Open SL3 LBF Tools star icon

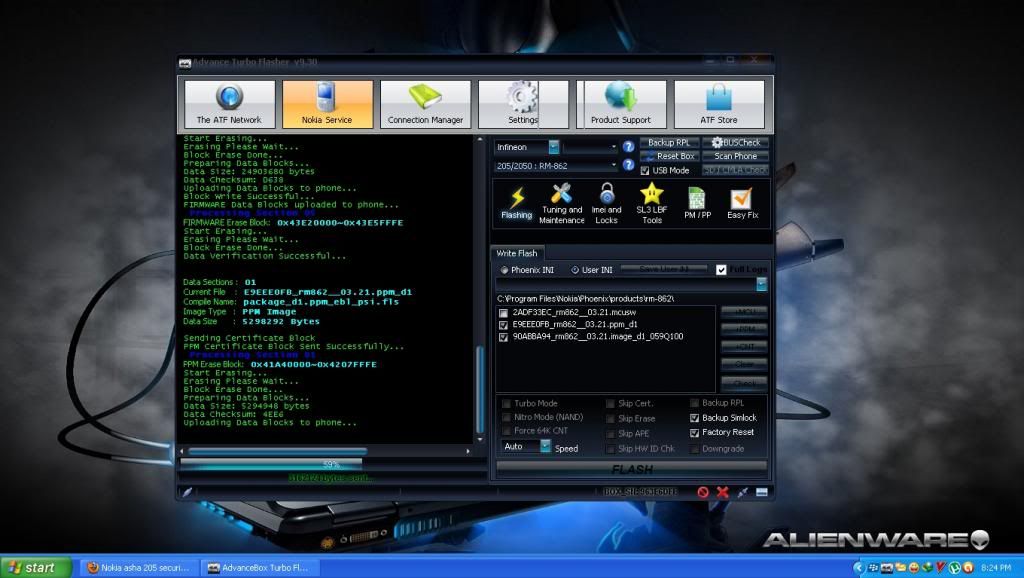652,201
